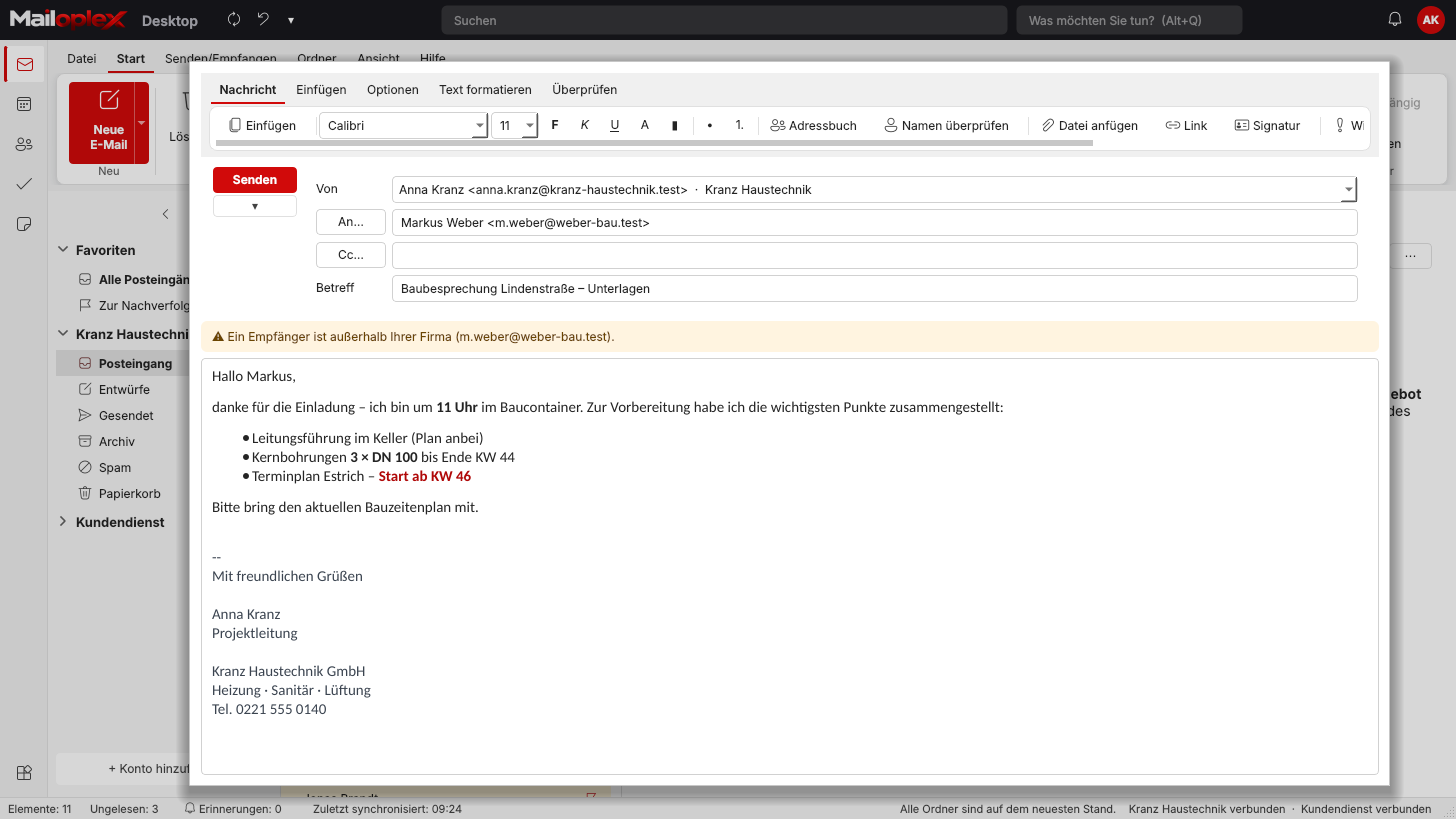The image size is (1456, 819).
Task: Click the '...' more button behind the dialog
Action: (x=1411, y=256)
